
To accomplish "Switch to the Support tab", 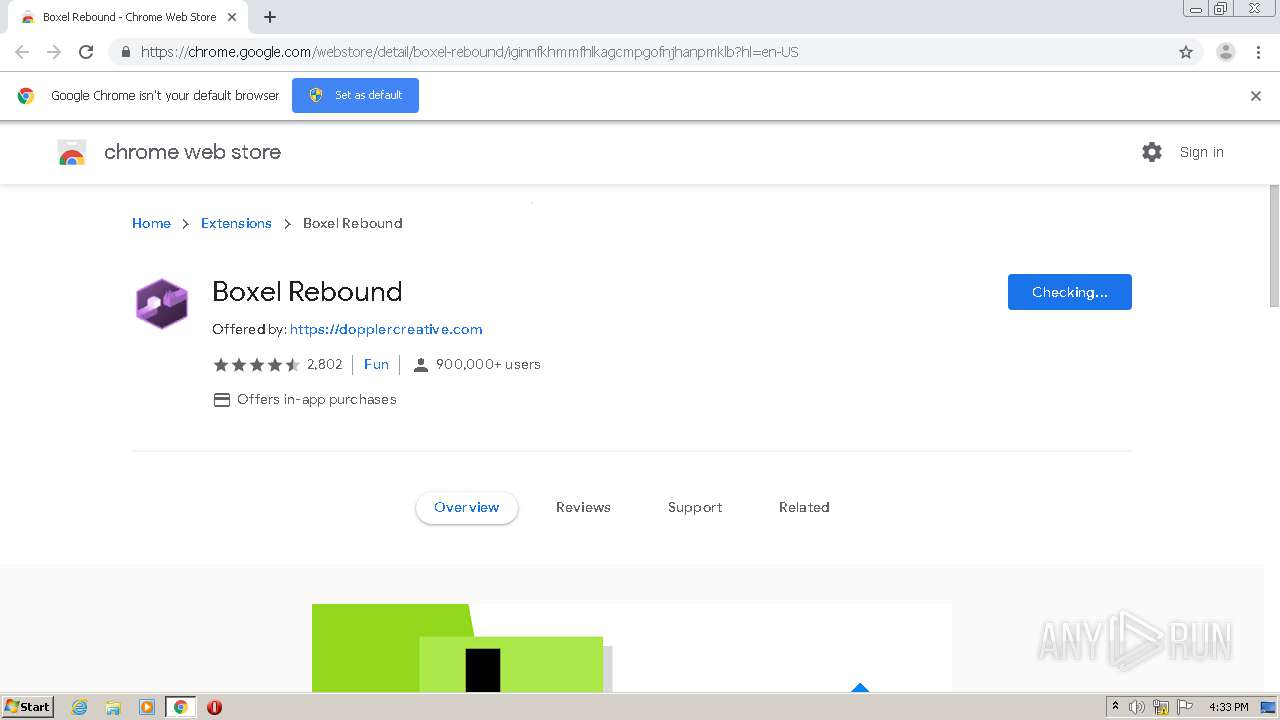I will click(695, 507).
